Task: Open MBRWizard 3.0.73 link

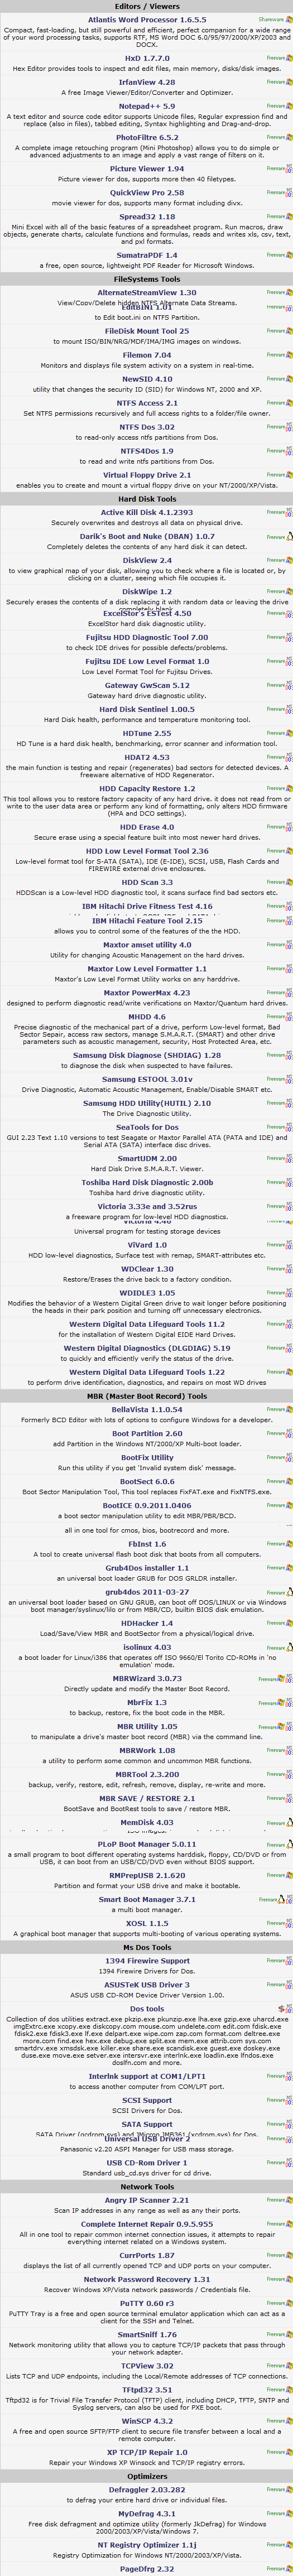Action: 146,1678
